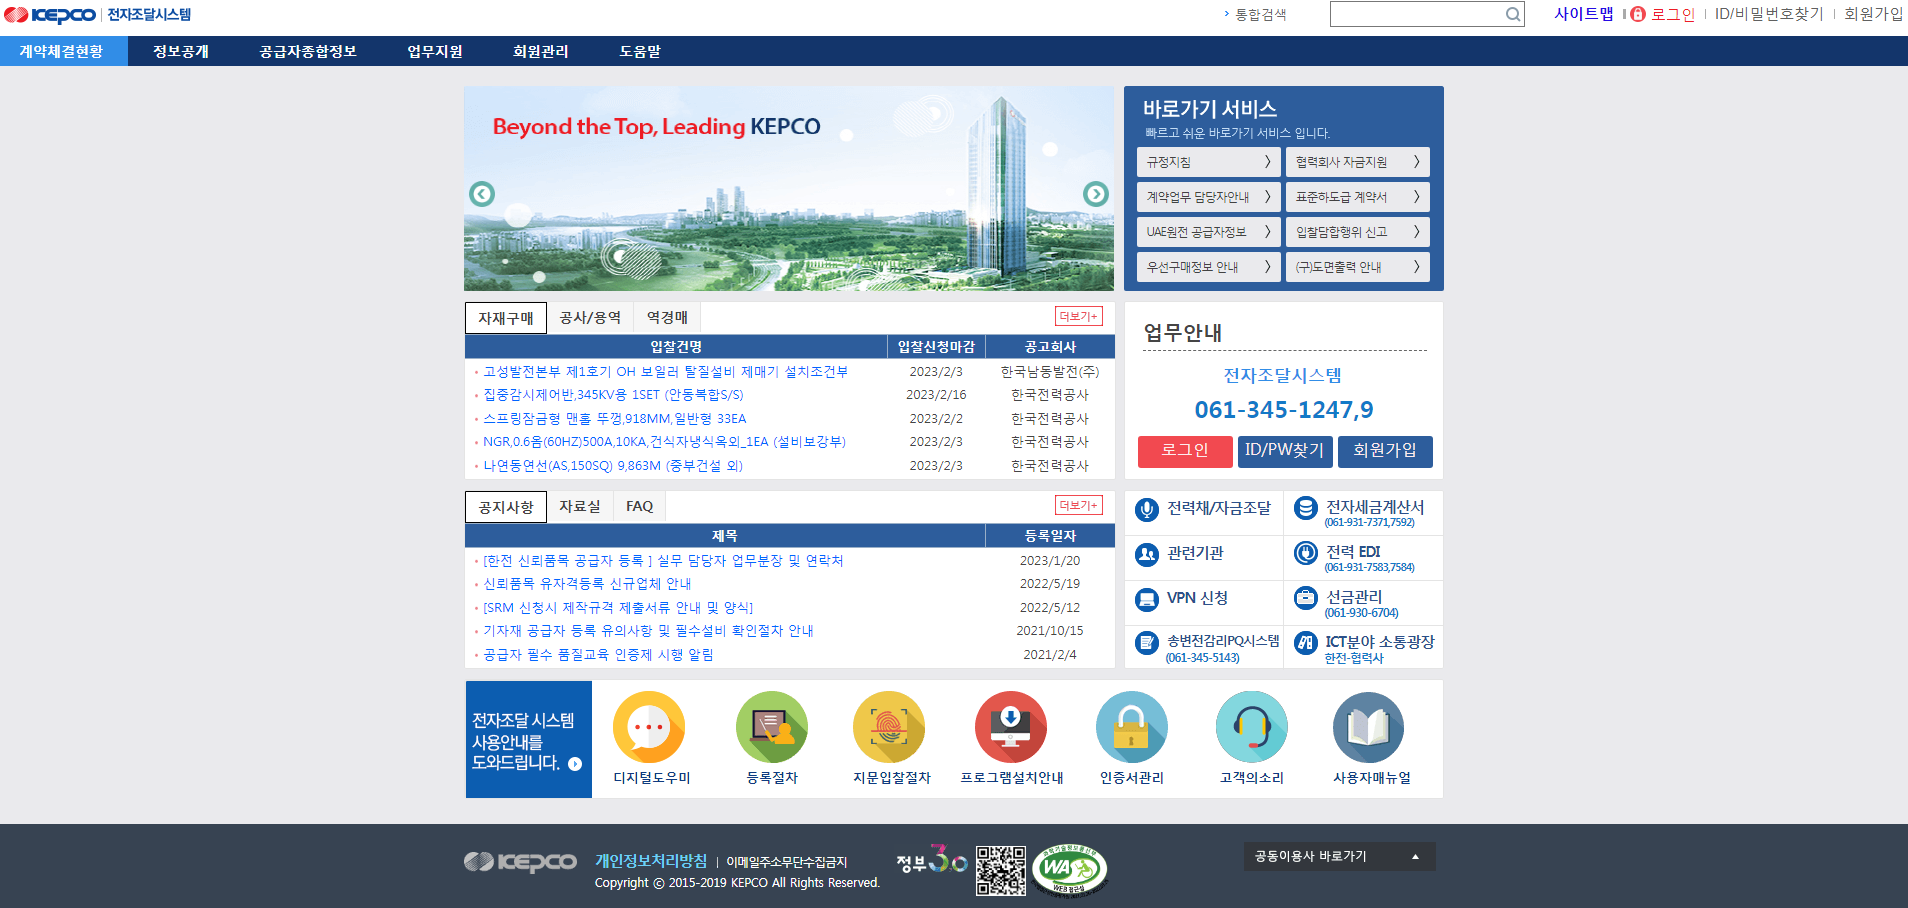Open the 프로그램설치안내 download icon
This screenshot has width=1908, height=908.
coord(1011,727)
